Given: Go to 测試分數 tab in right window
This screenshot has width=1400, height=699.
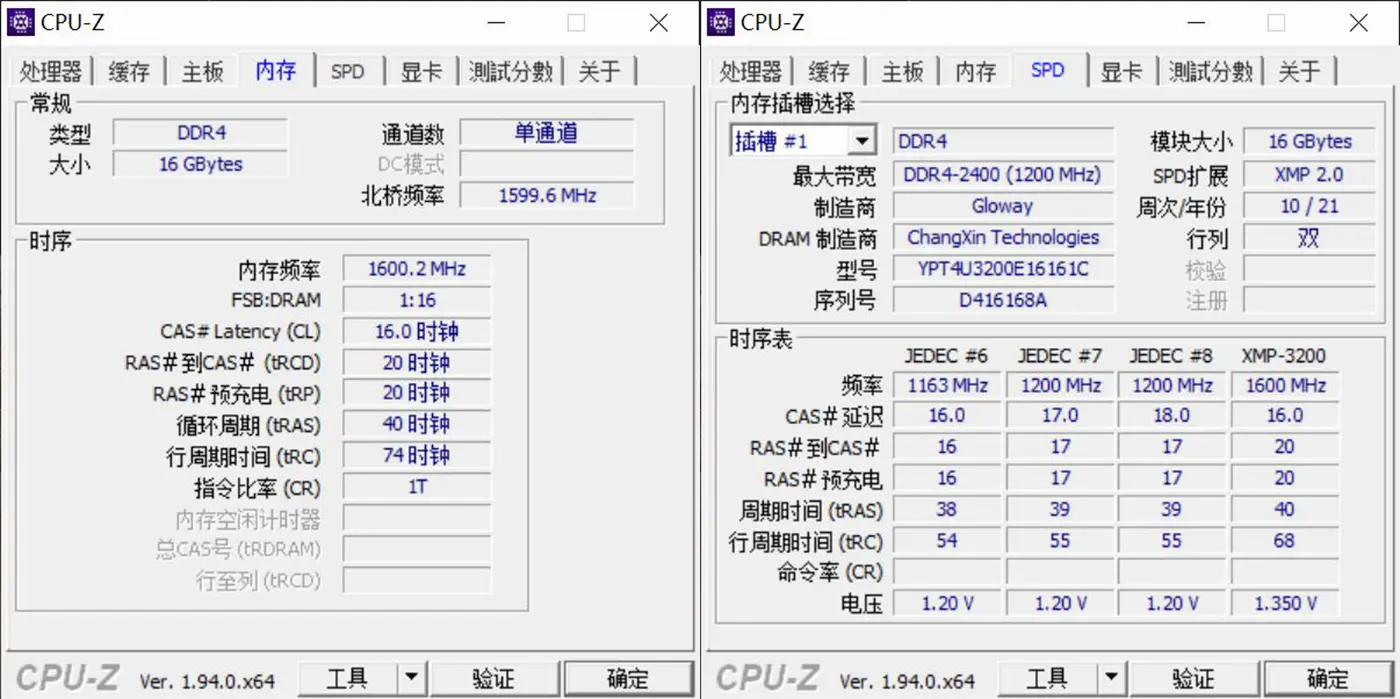Looking at the screenshot, I should [1211, 72].
